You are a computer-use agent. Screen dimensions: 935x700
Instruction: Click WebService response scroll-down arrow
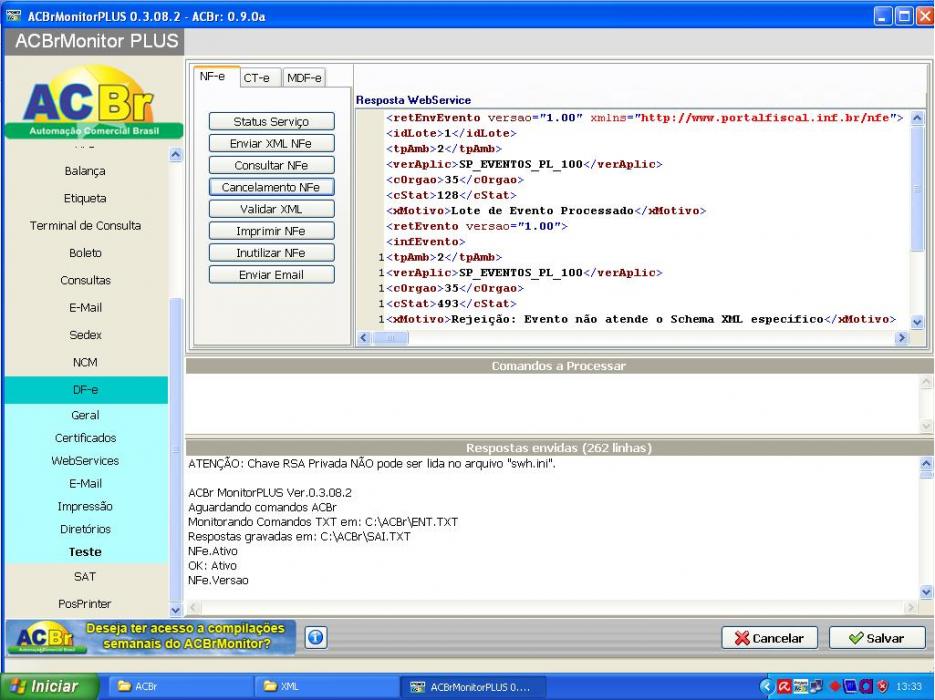point(917,323)
